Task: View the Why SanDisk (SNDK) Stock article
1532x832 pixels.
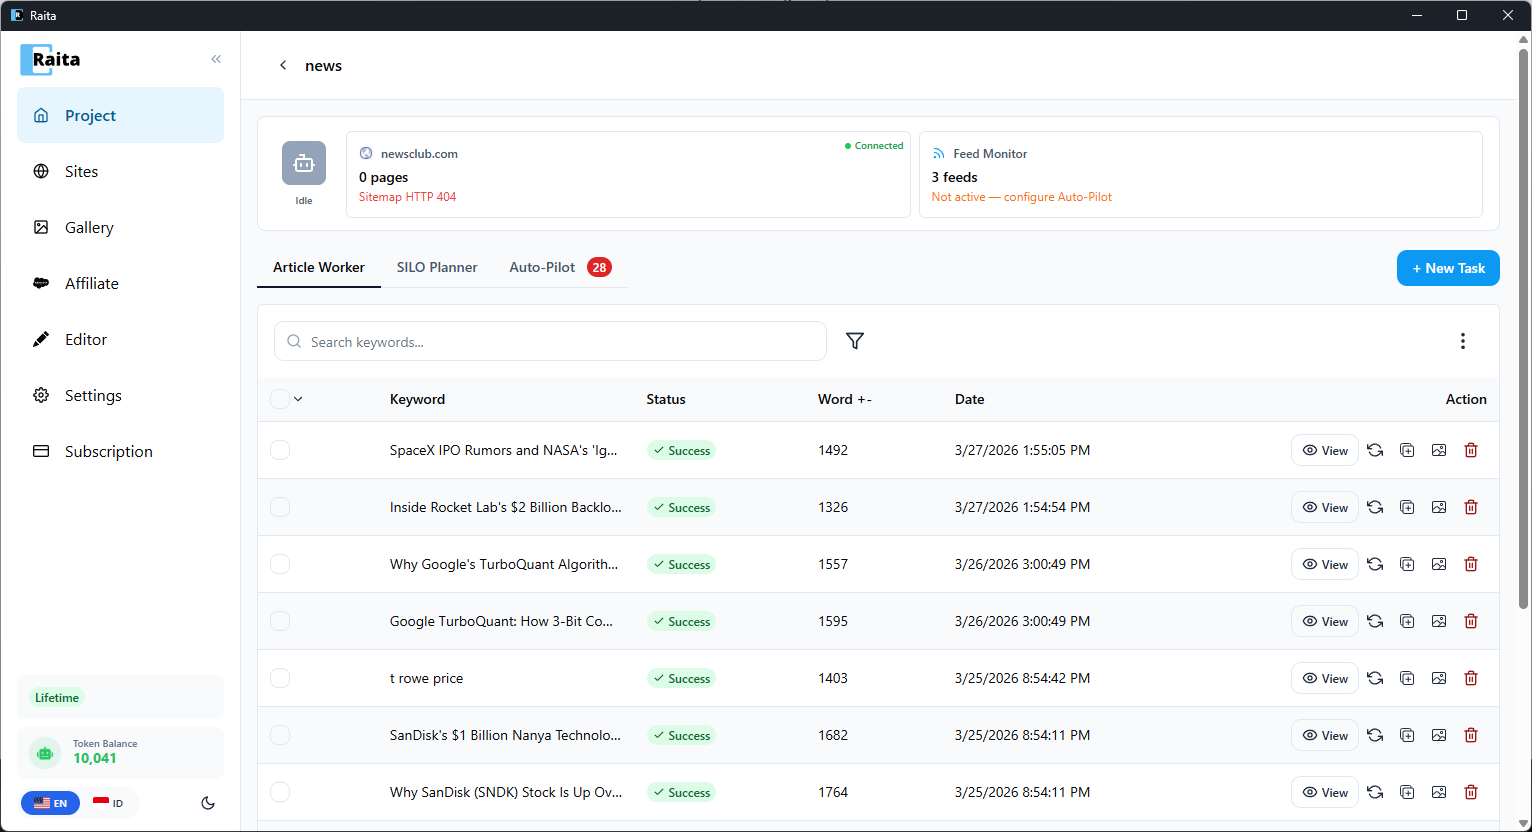Action: coord(1325,792)
